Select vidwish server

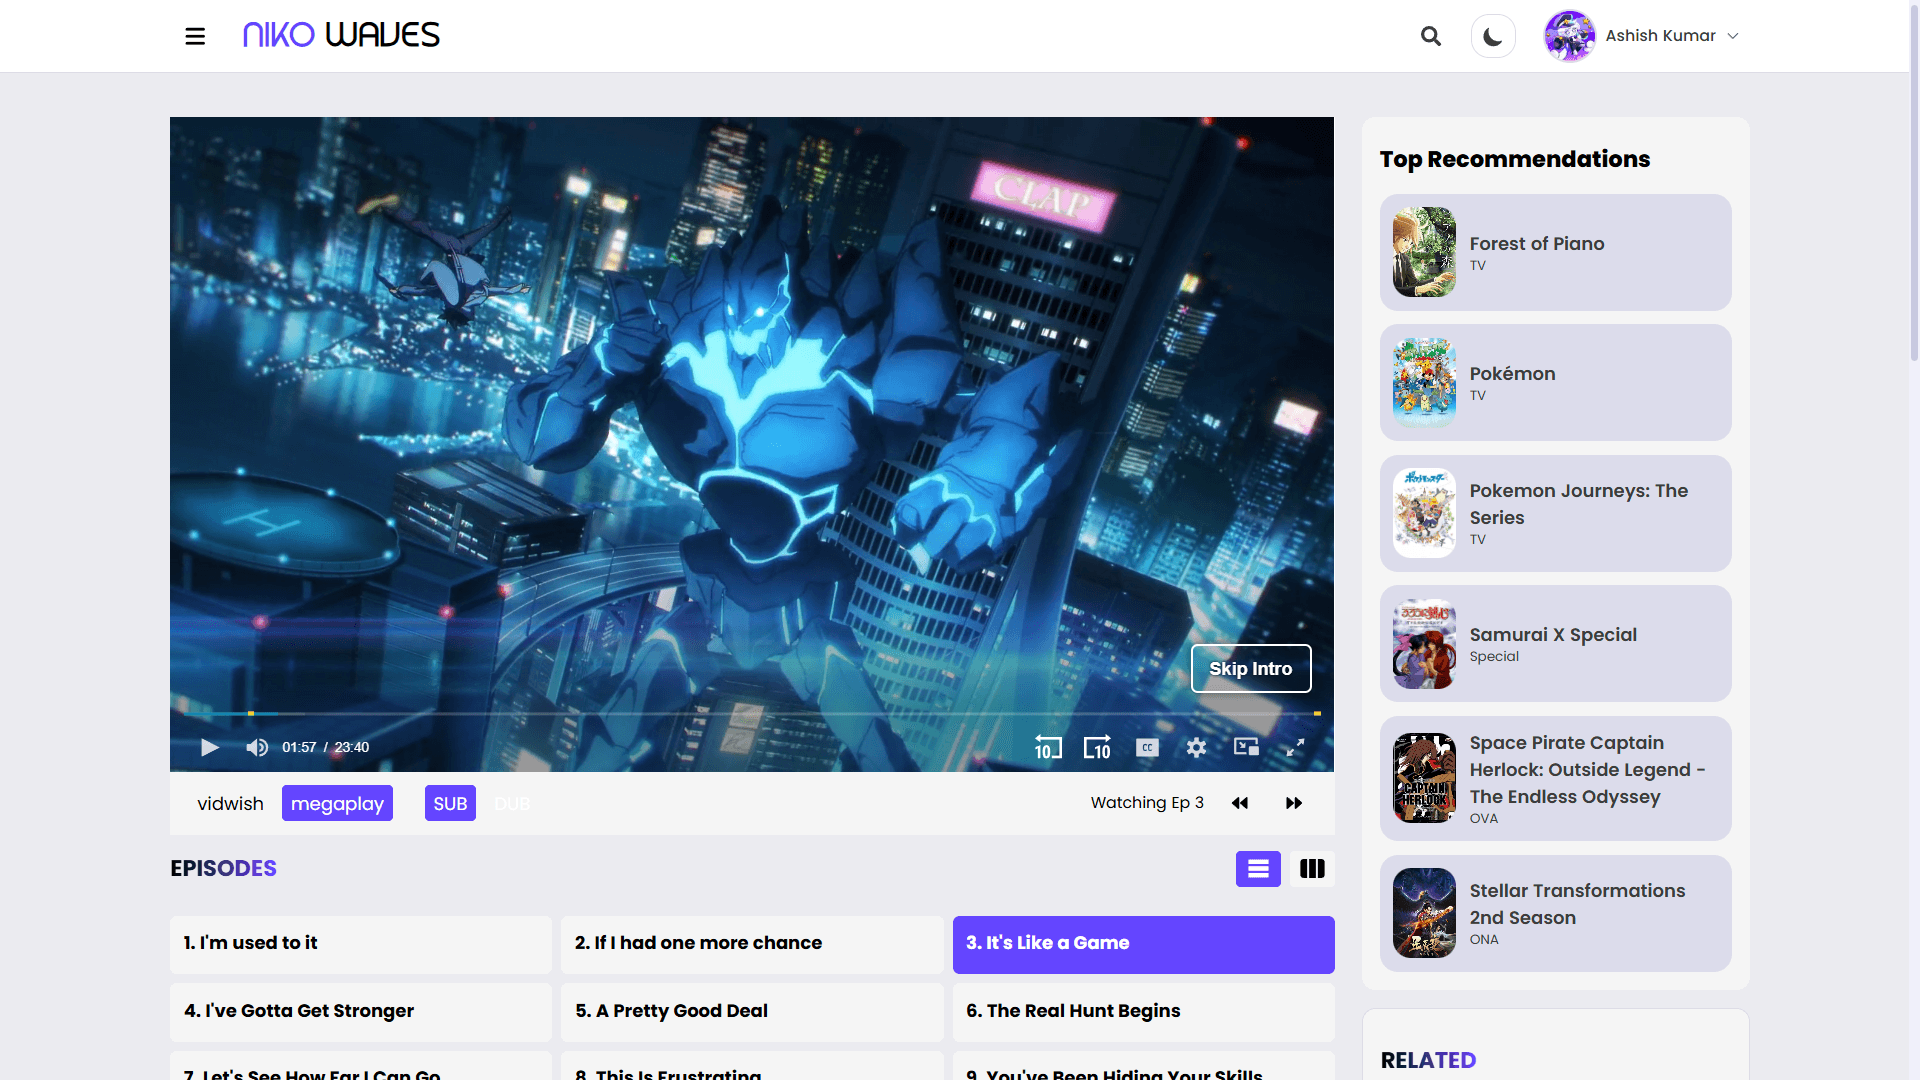[230, 803]
